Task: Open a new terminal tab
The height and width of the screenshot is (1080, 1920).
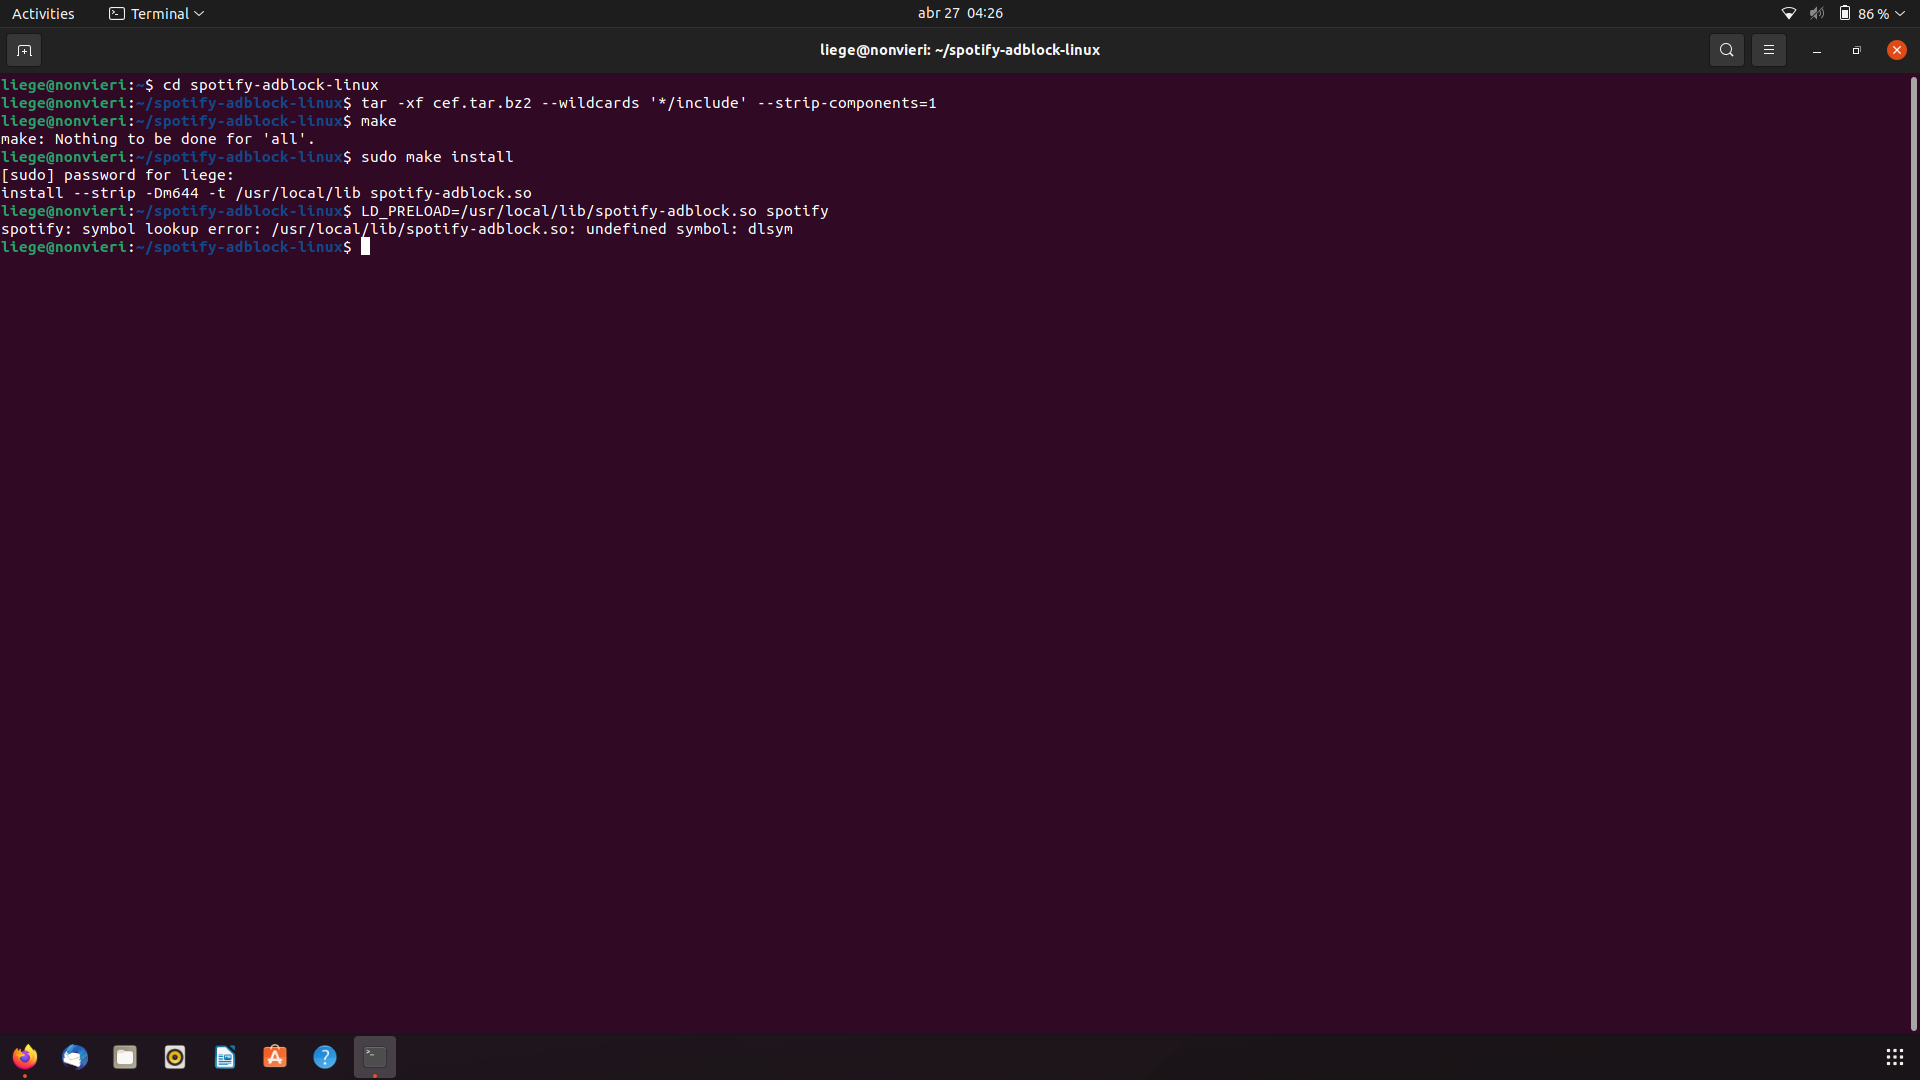Action: [23, 50]
